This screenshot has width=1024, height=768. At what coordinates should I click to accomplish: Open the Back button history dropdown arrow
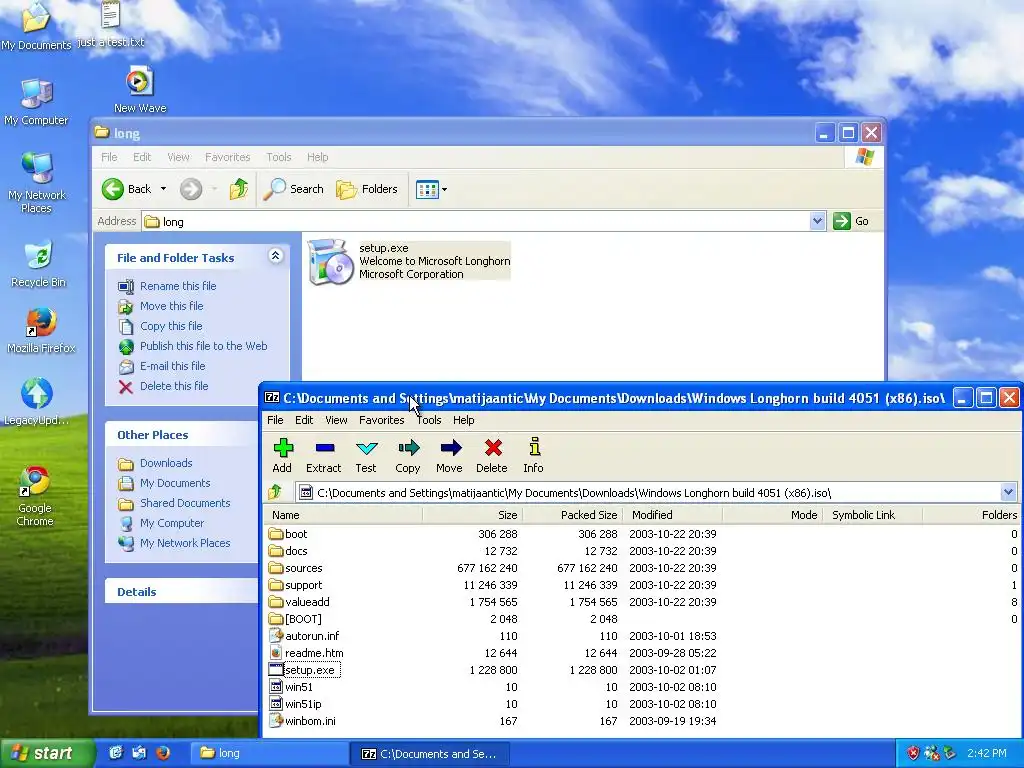(163, 189)
